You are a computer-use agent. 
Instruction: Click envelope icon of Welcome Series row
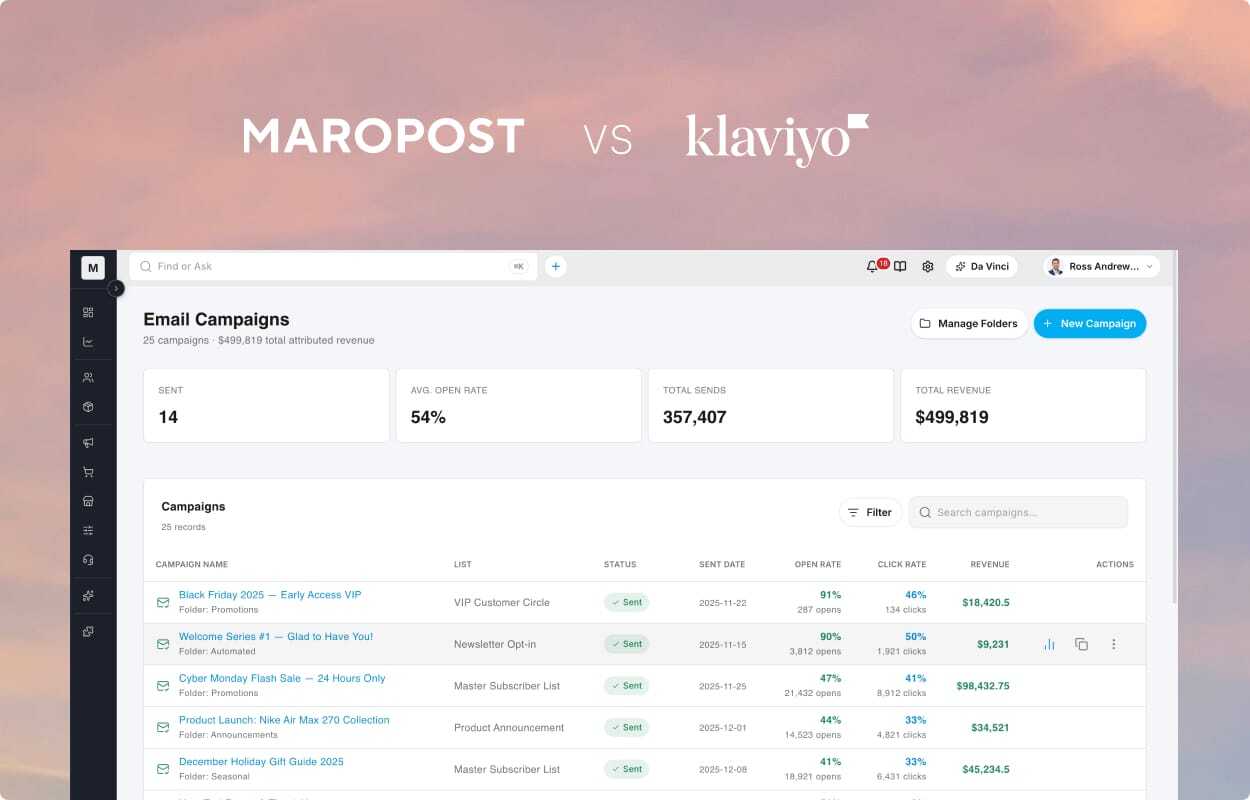click(163, 644)
